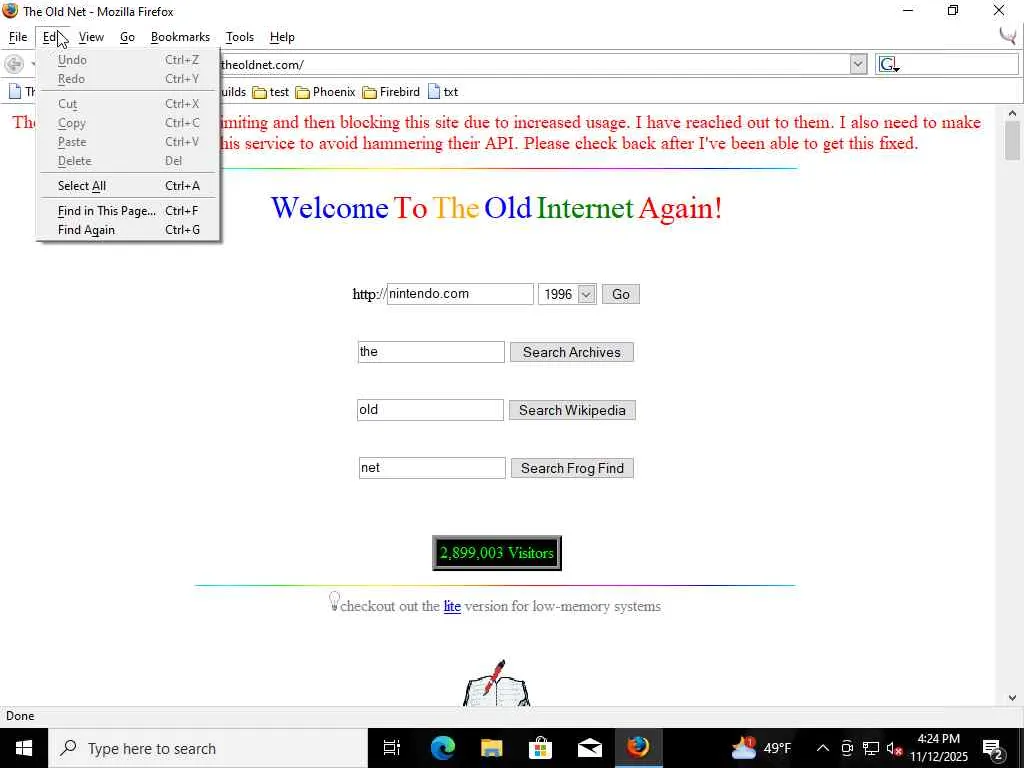Click the Go button next to year
1024x768 pixels.
pyautogui.click(x=620, y=294)
